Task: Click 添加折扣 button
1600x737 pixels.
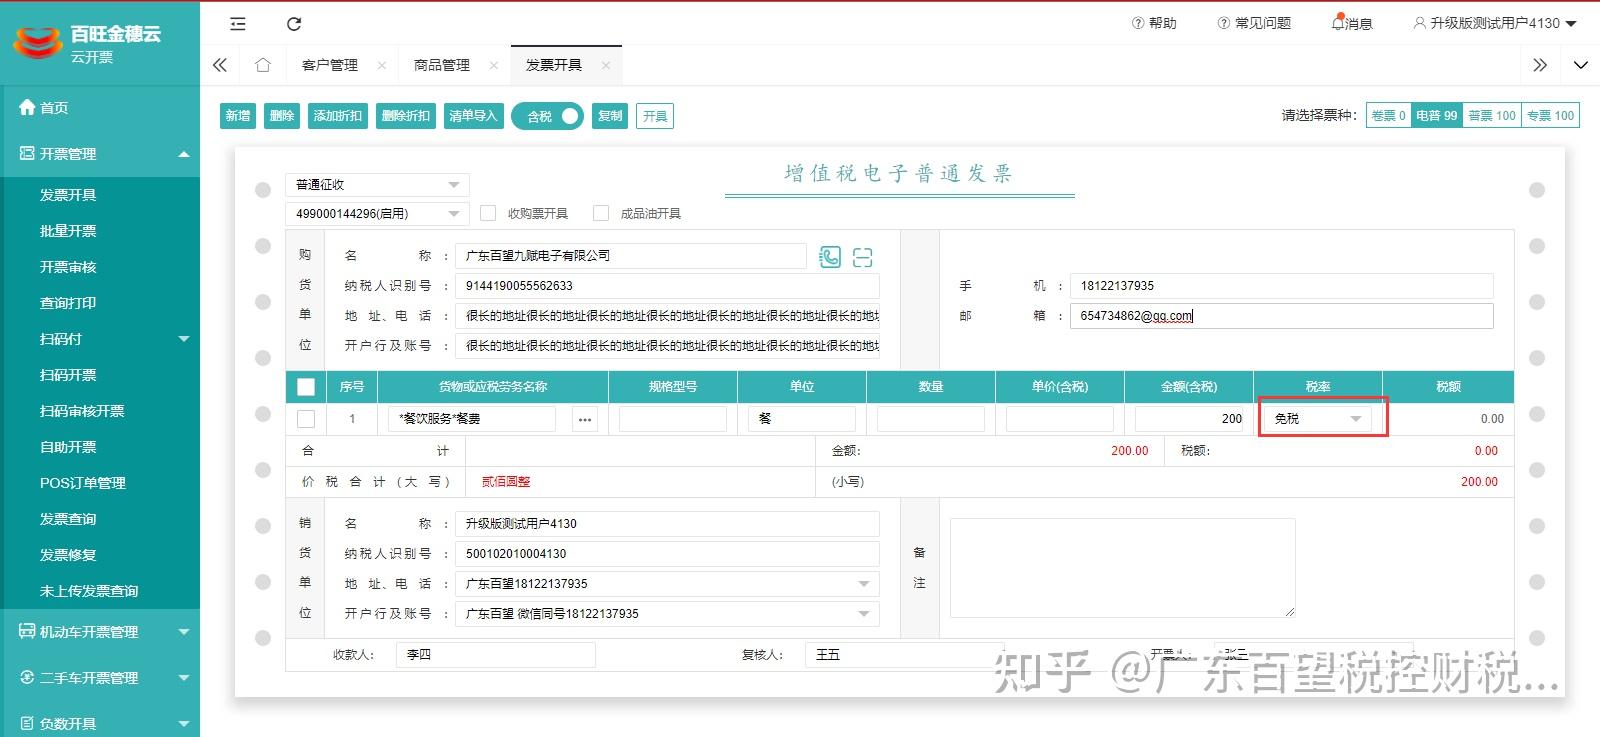Action: pos(338,116)
